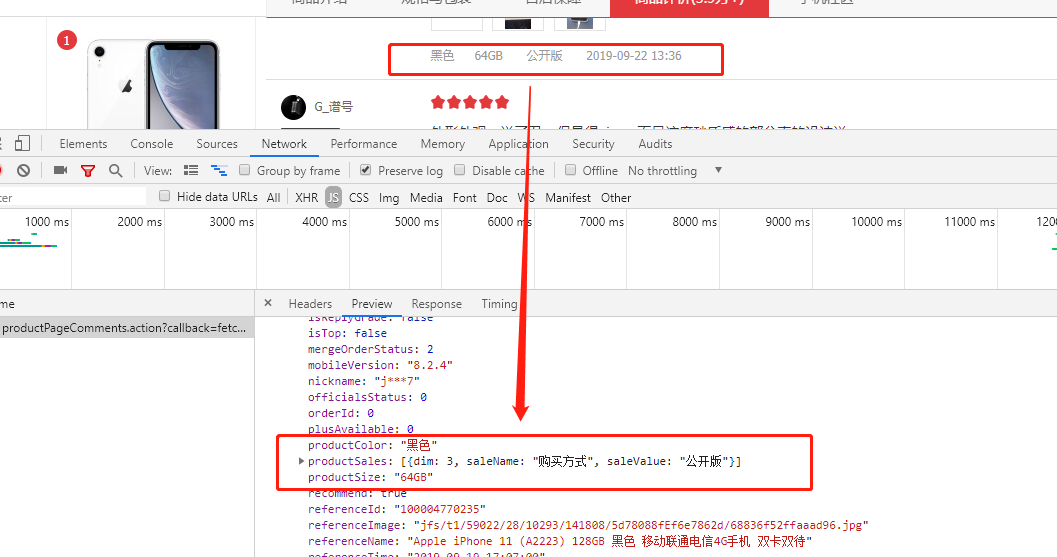Click the 4000 ms timeline marker
Viewport: 1057px width, 557px height.
coord(324,222)
